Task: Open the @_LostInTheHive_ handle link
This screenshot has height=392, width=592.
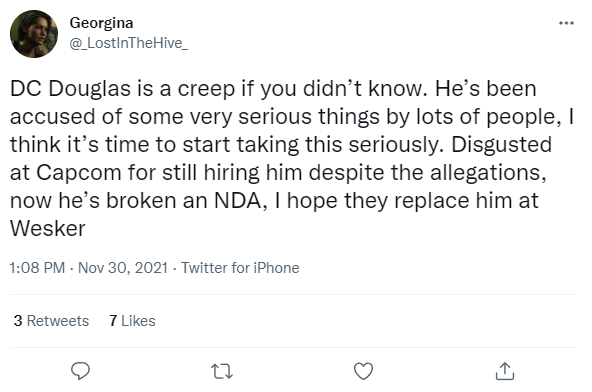Action: coord(128,43)
